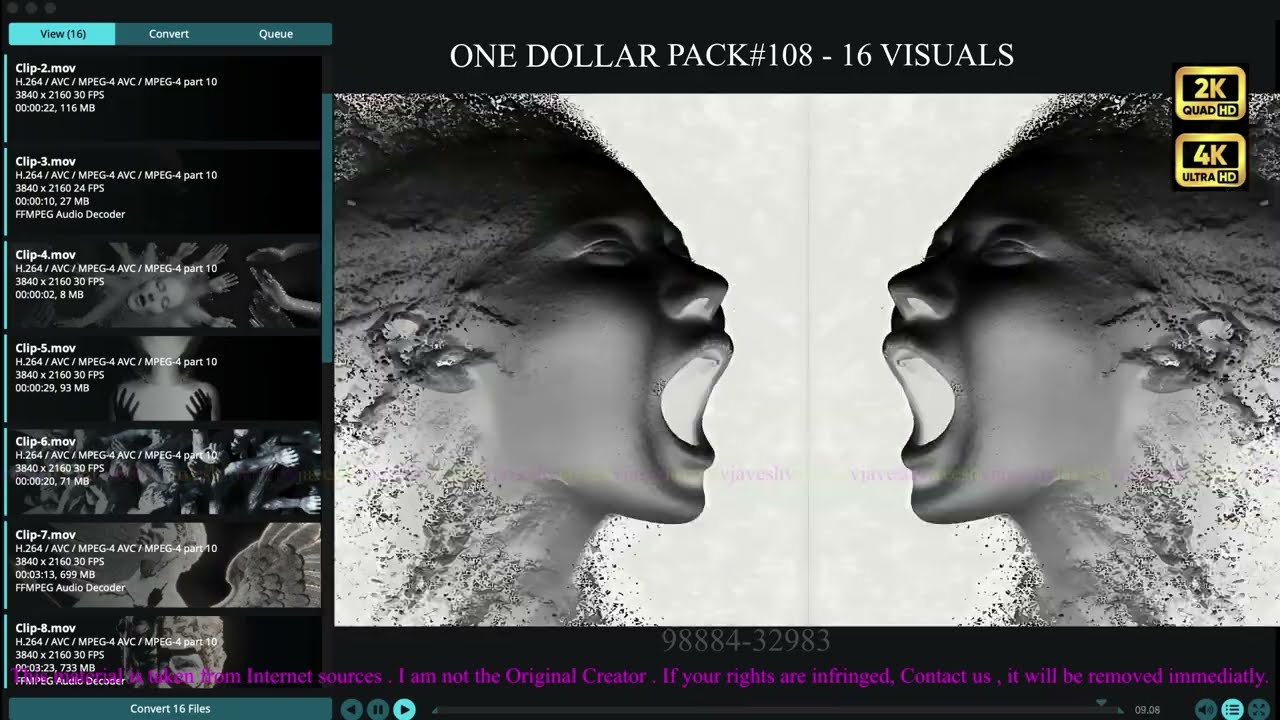
Task: Mute audio with the speaker icon
Action: pyautogui.click(x=1207, y=709)
